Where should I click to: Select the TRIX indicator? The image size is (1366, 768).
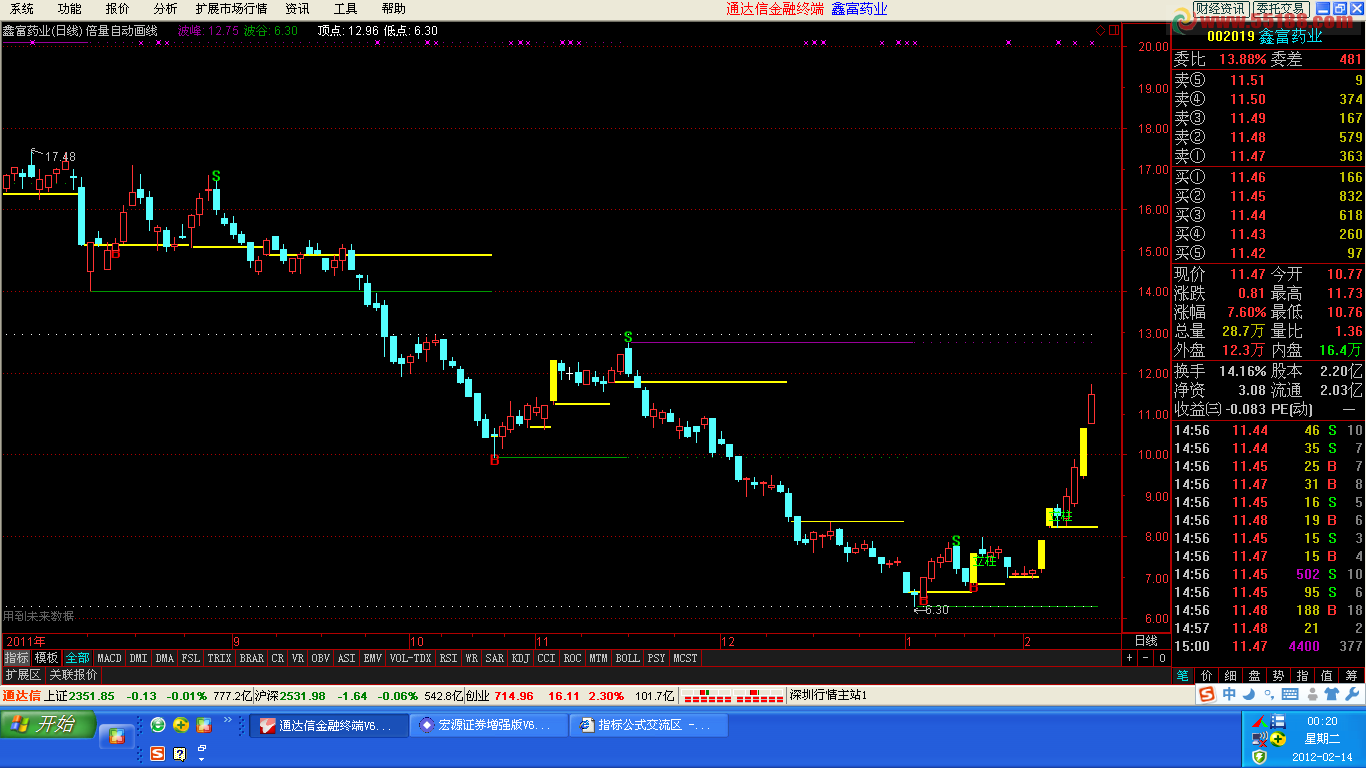click(x=219, y=658)
